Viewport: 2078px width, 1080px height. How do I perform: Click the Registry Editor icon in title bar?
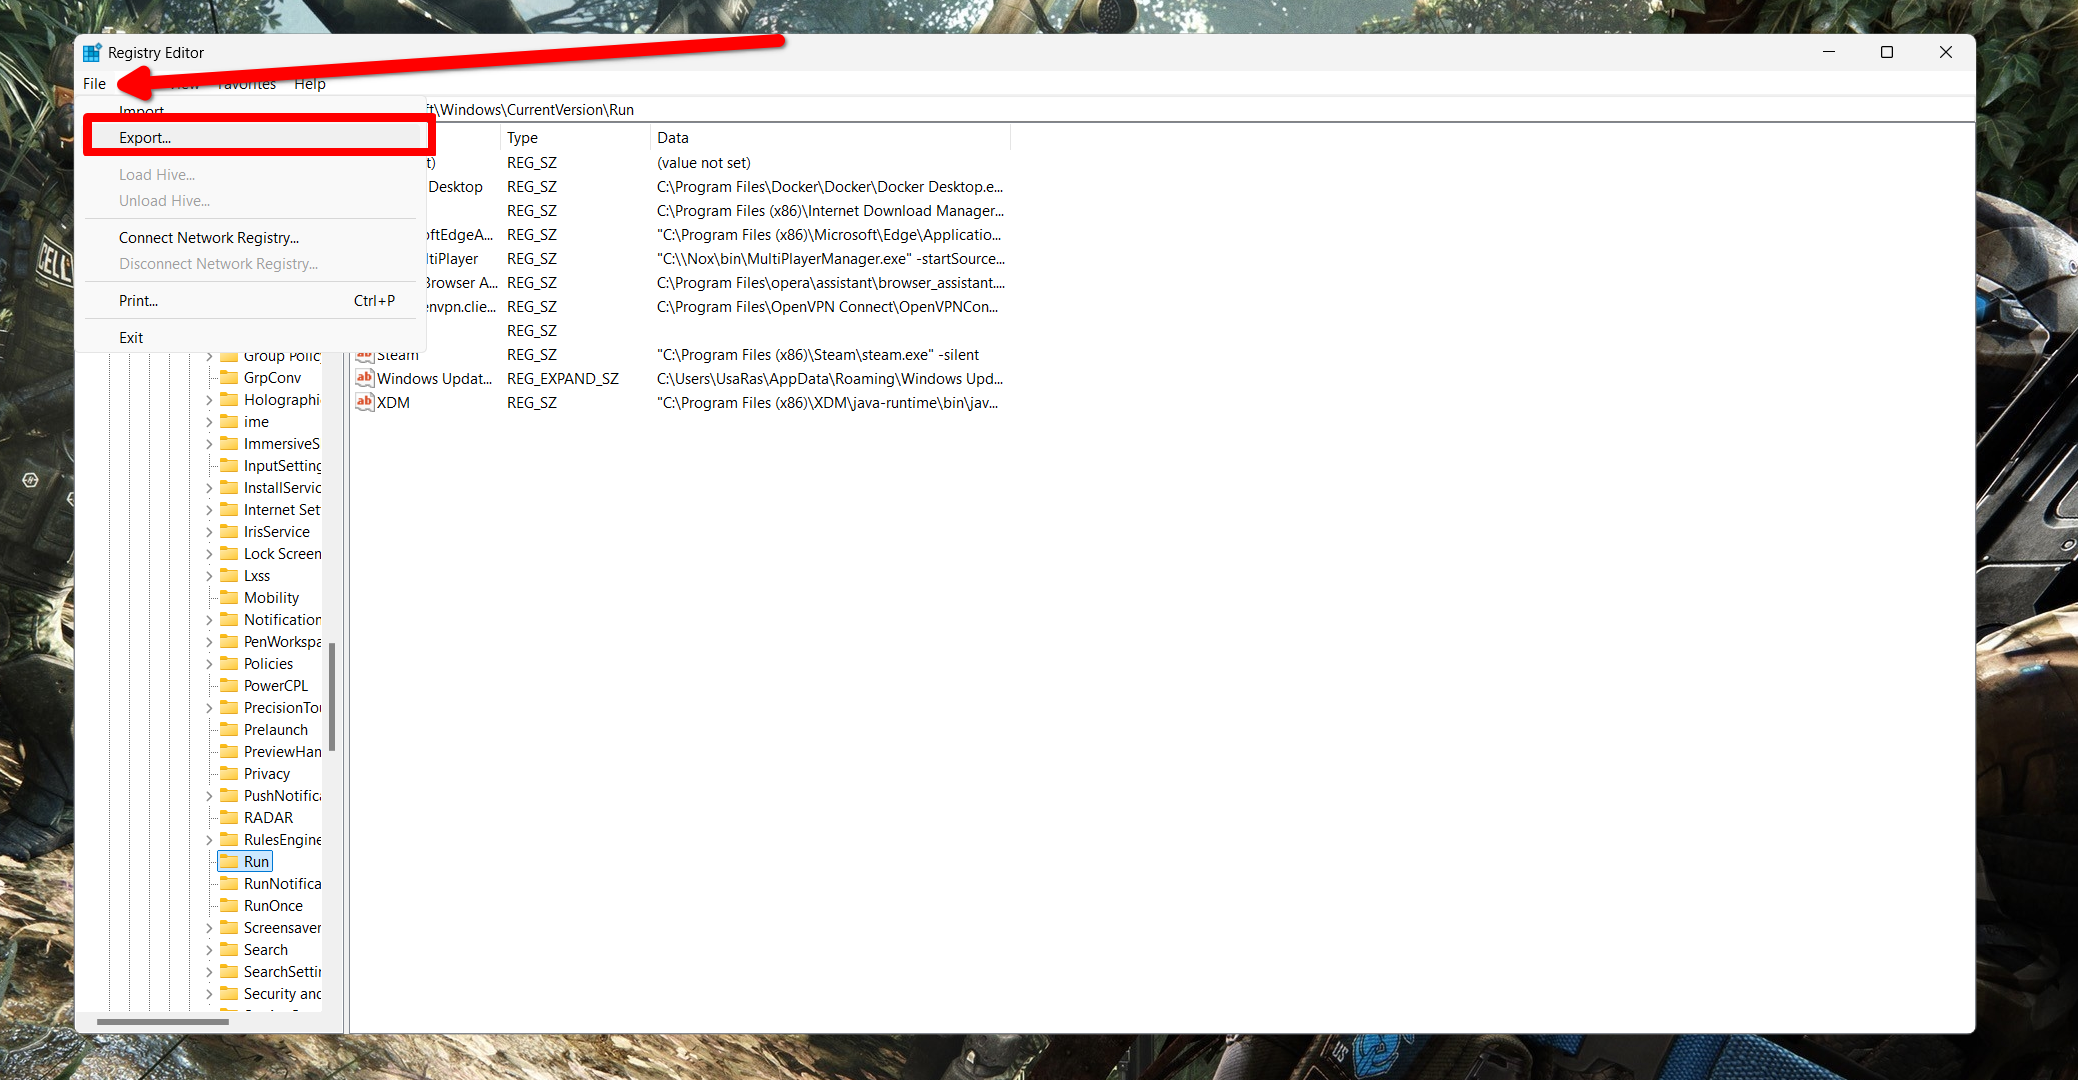91,52
